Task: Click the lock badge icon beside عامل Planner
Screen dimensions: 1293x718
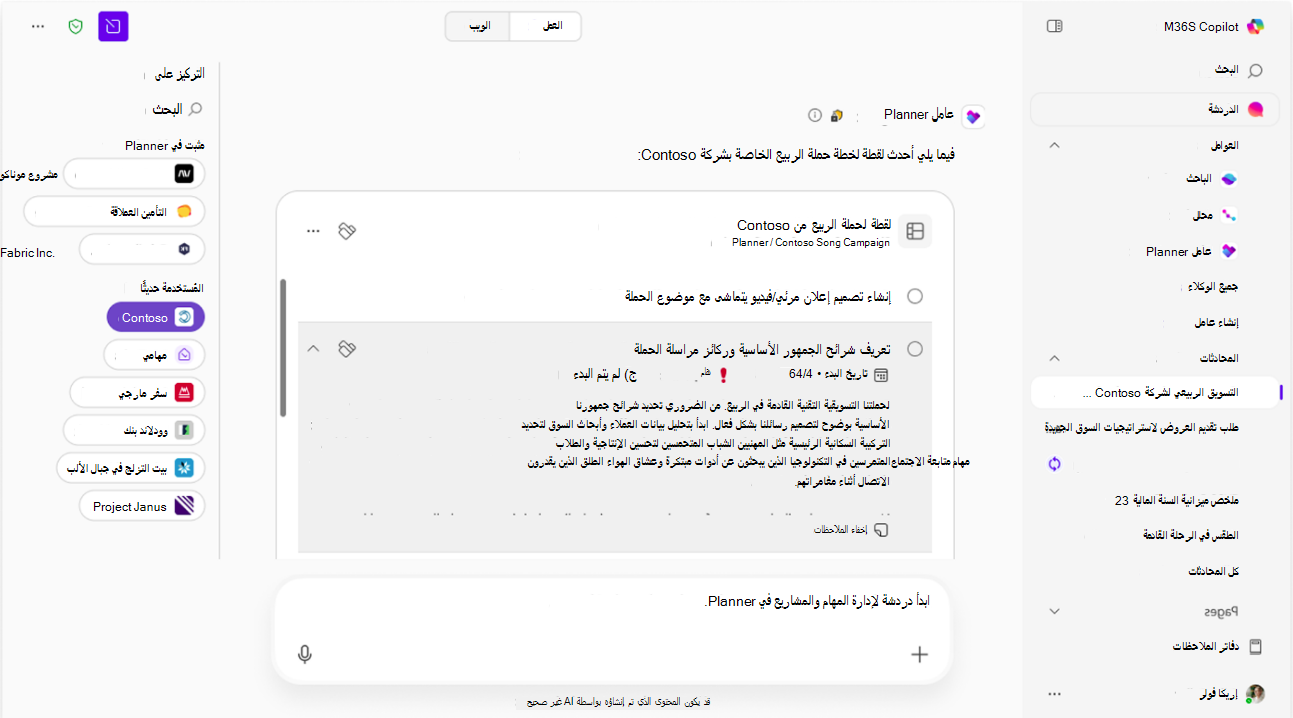Action: 837,116
